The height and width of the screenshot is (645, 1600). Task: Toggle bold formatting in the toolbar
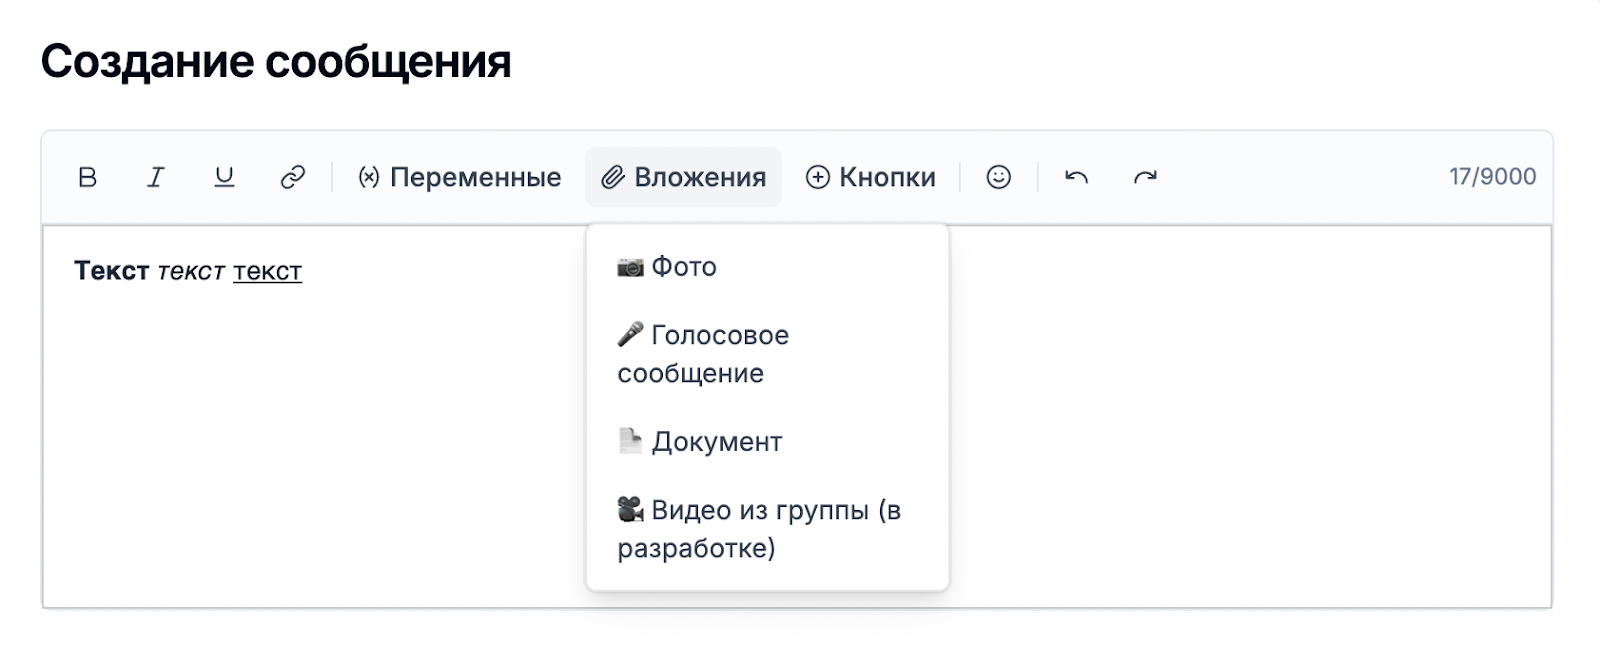[x=87, y=177]
